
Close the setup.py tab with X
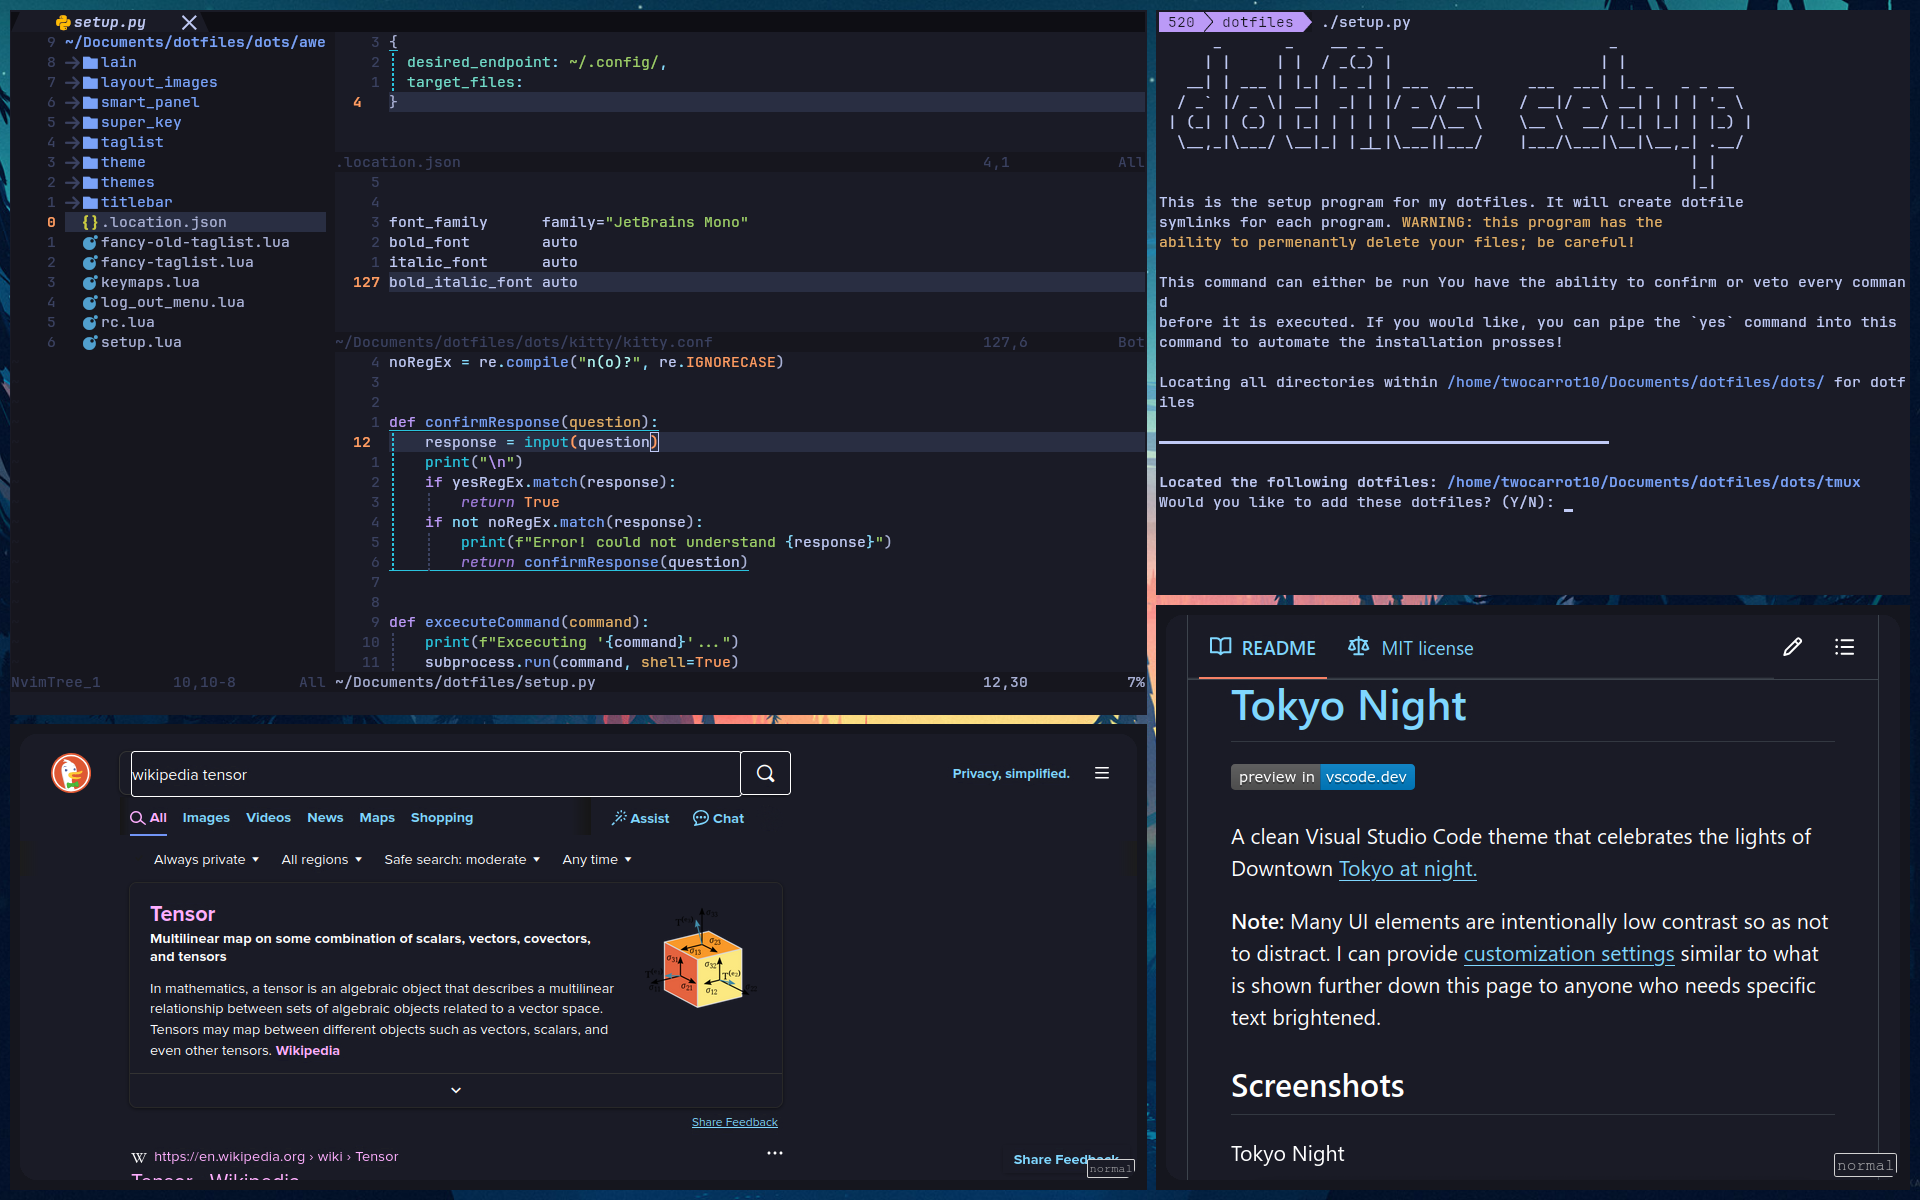pos(189,22)
